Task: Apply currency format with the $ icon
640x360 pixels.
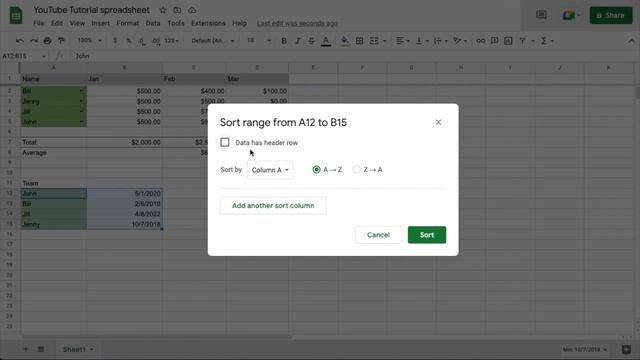Action: [x=115, y=41]
